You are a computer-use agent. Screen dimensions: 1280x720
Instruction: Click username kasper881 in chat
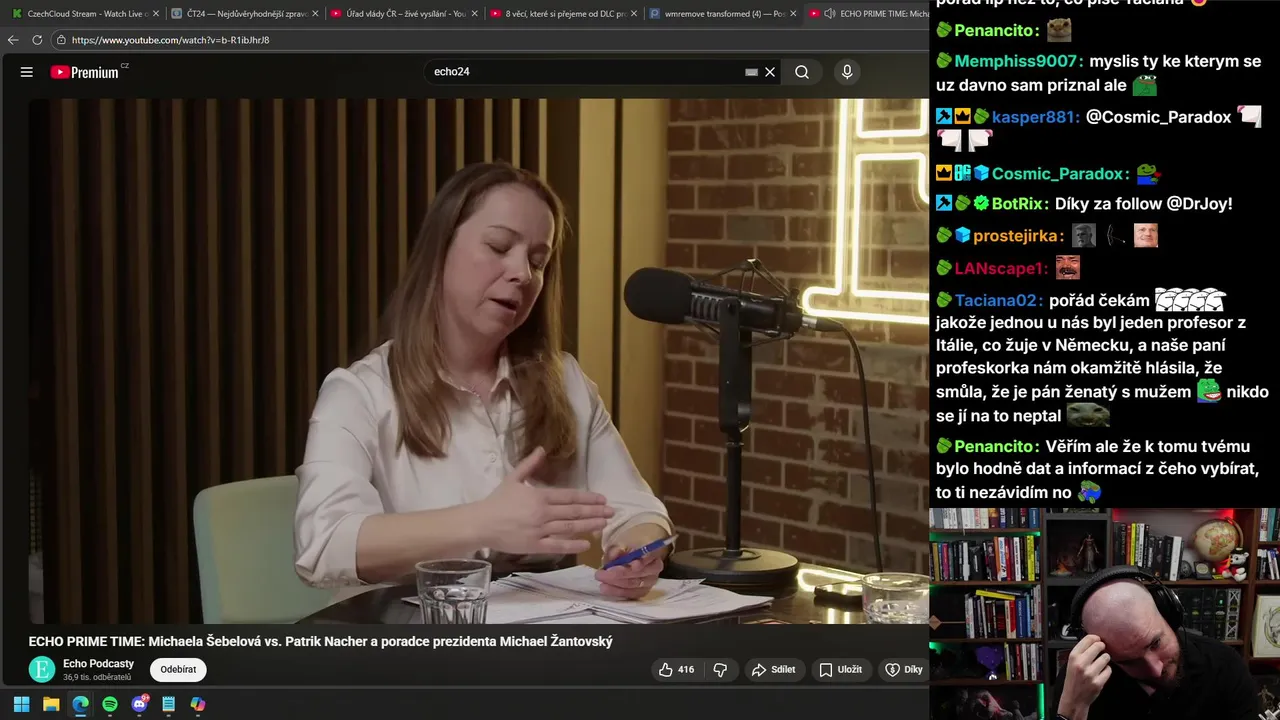coord(1036,117)
